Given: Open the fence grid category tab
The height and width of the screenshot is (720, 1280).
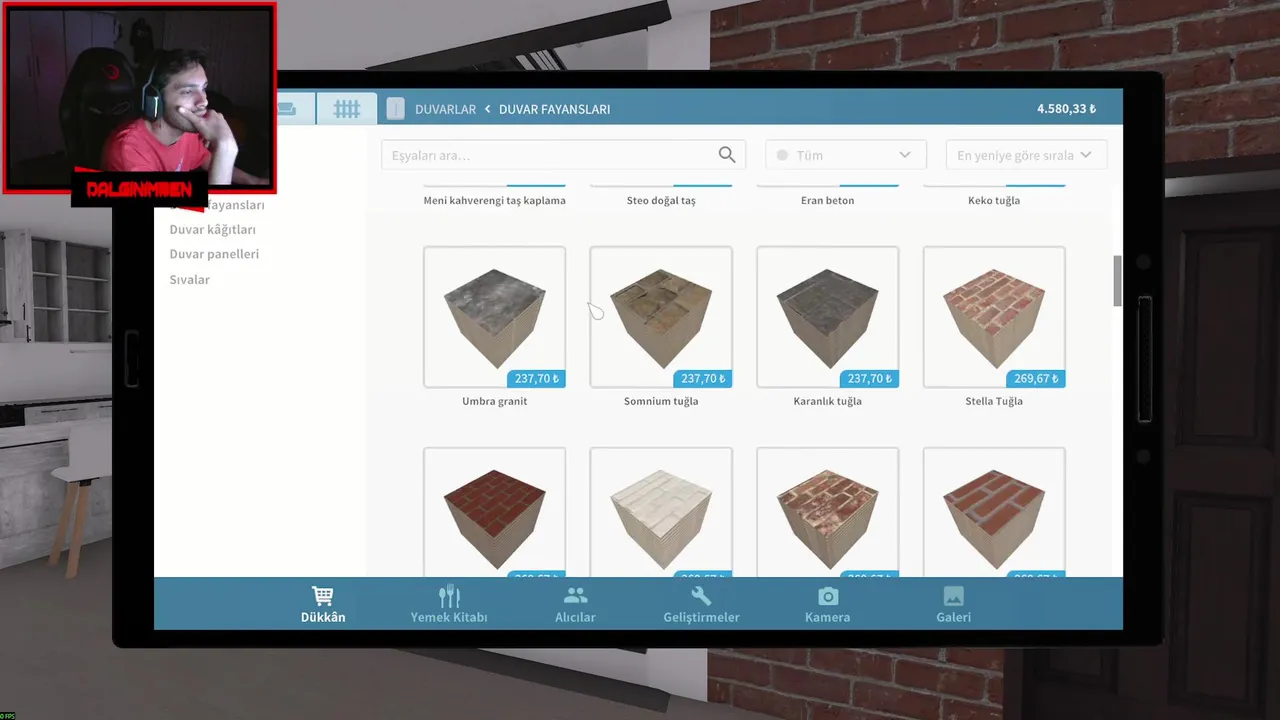Looking at the screenshot, I should click(x=347, y=108).
